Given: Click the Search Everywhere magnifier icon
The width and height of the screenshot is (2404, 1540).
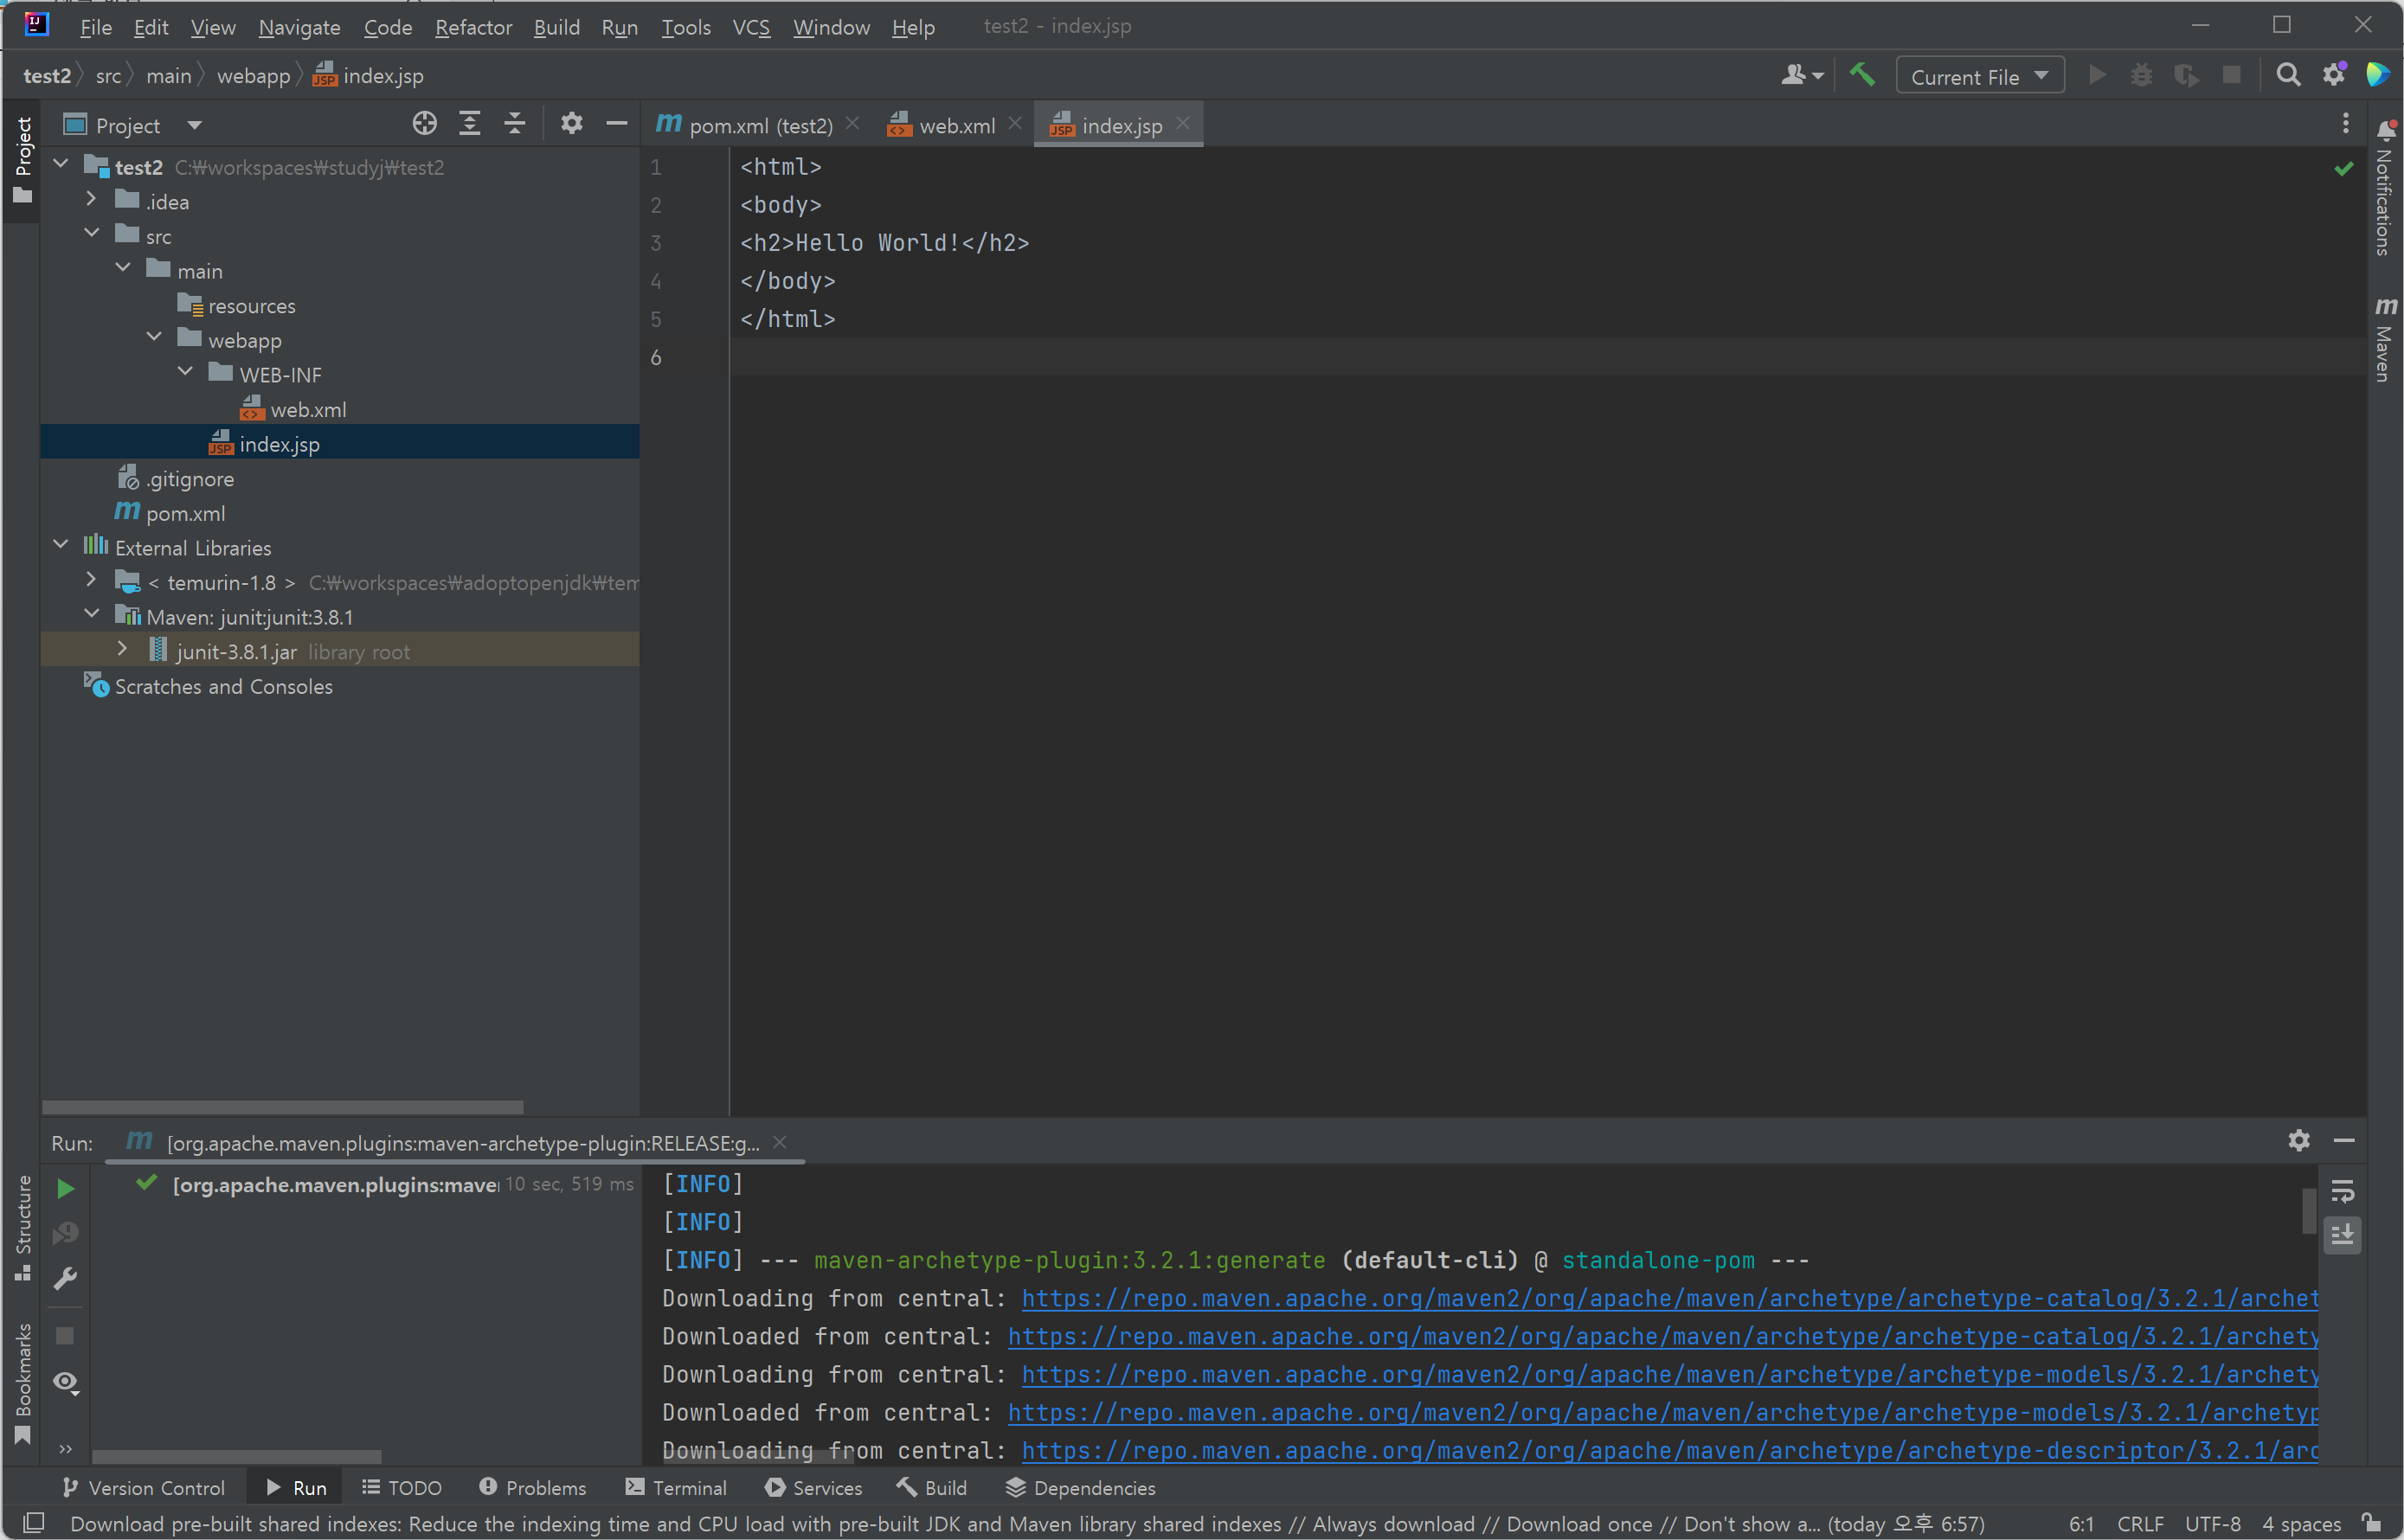Looking at the screenshot, I should pyautogui.click(x=2288, y=75).
